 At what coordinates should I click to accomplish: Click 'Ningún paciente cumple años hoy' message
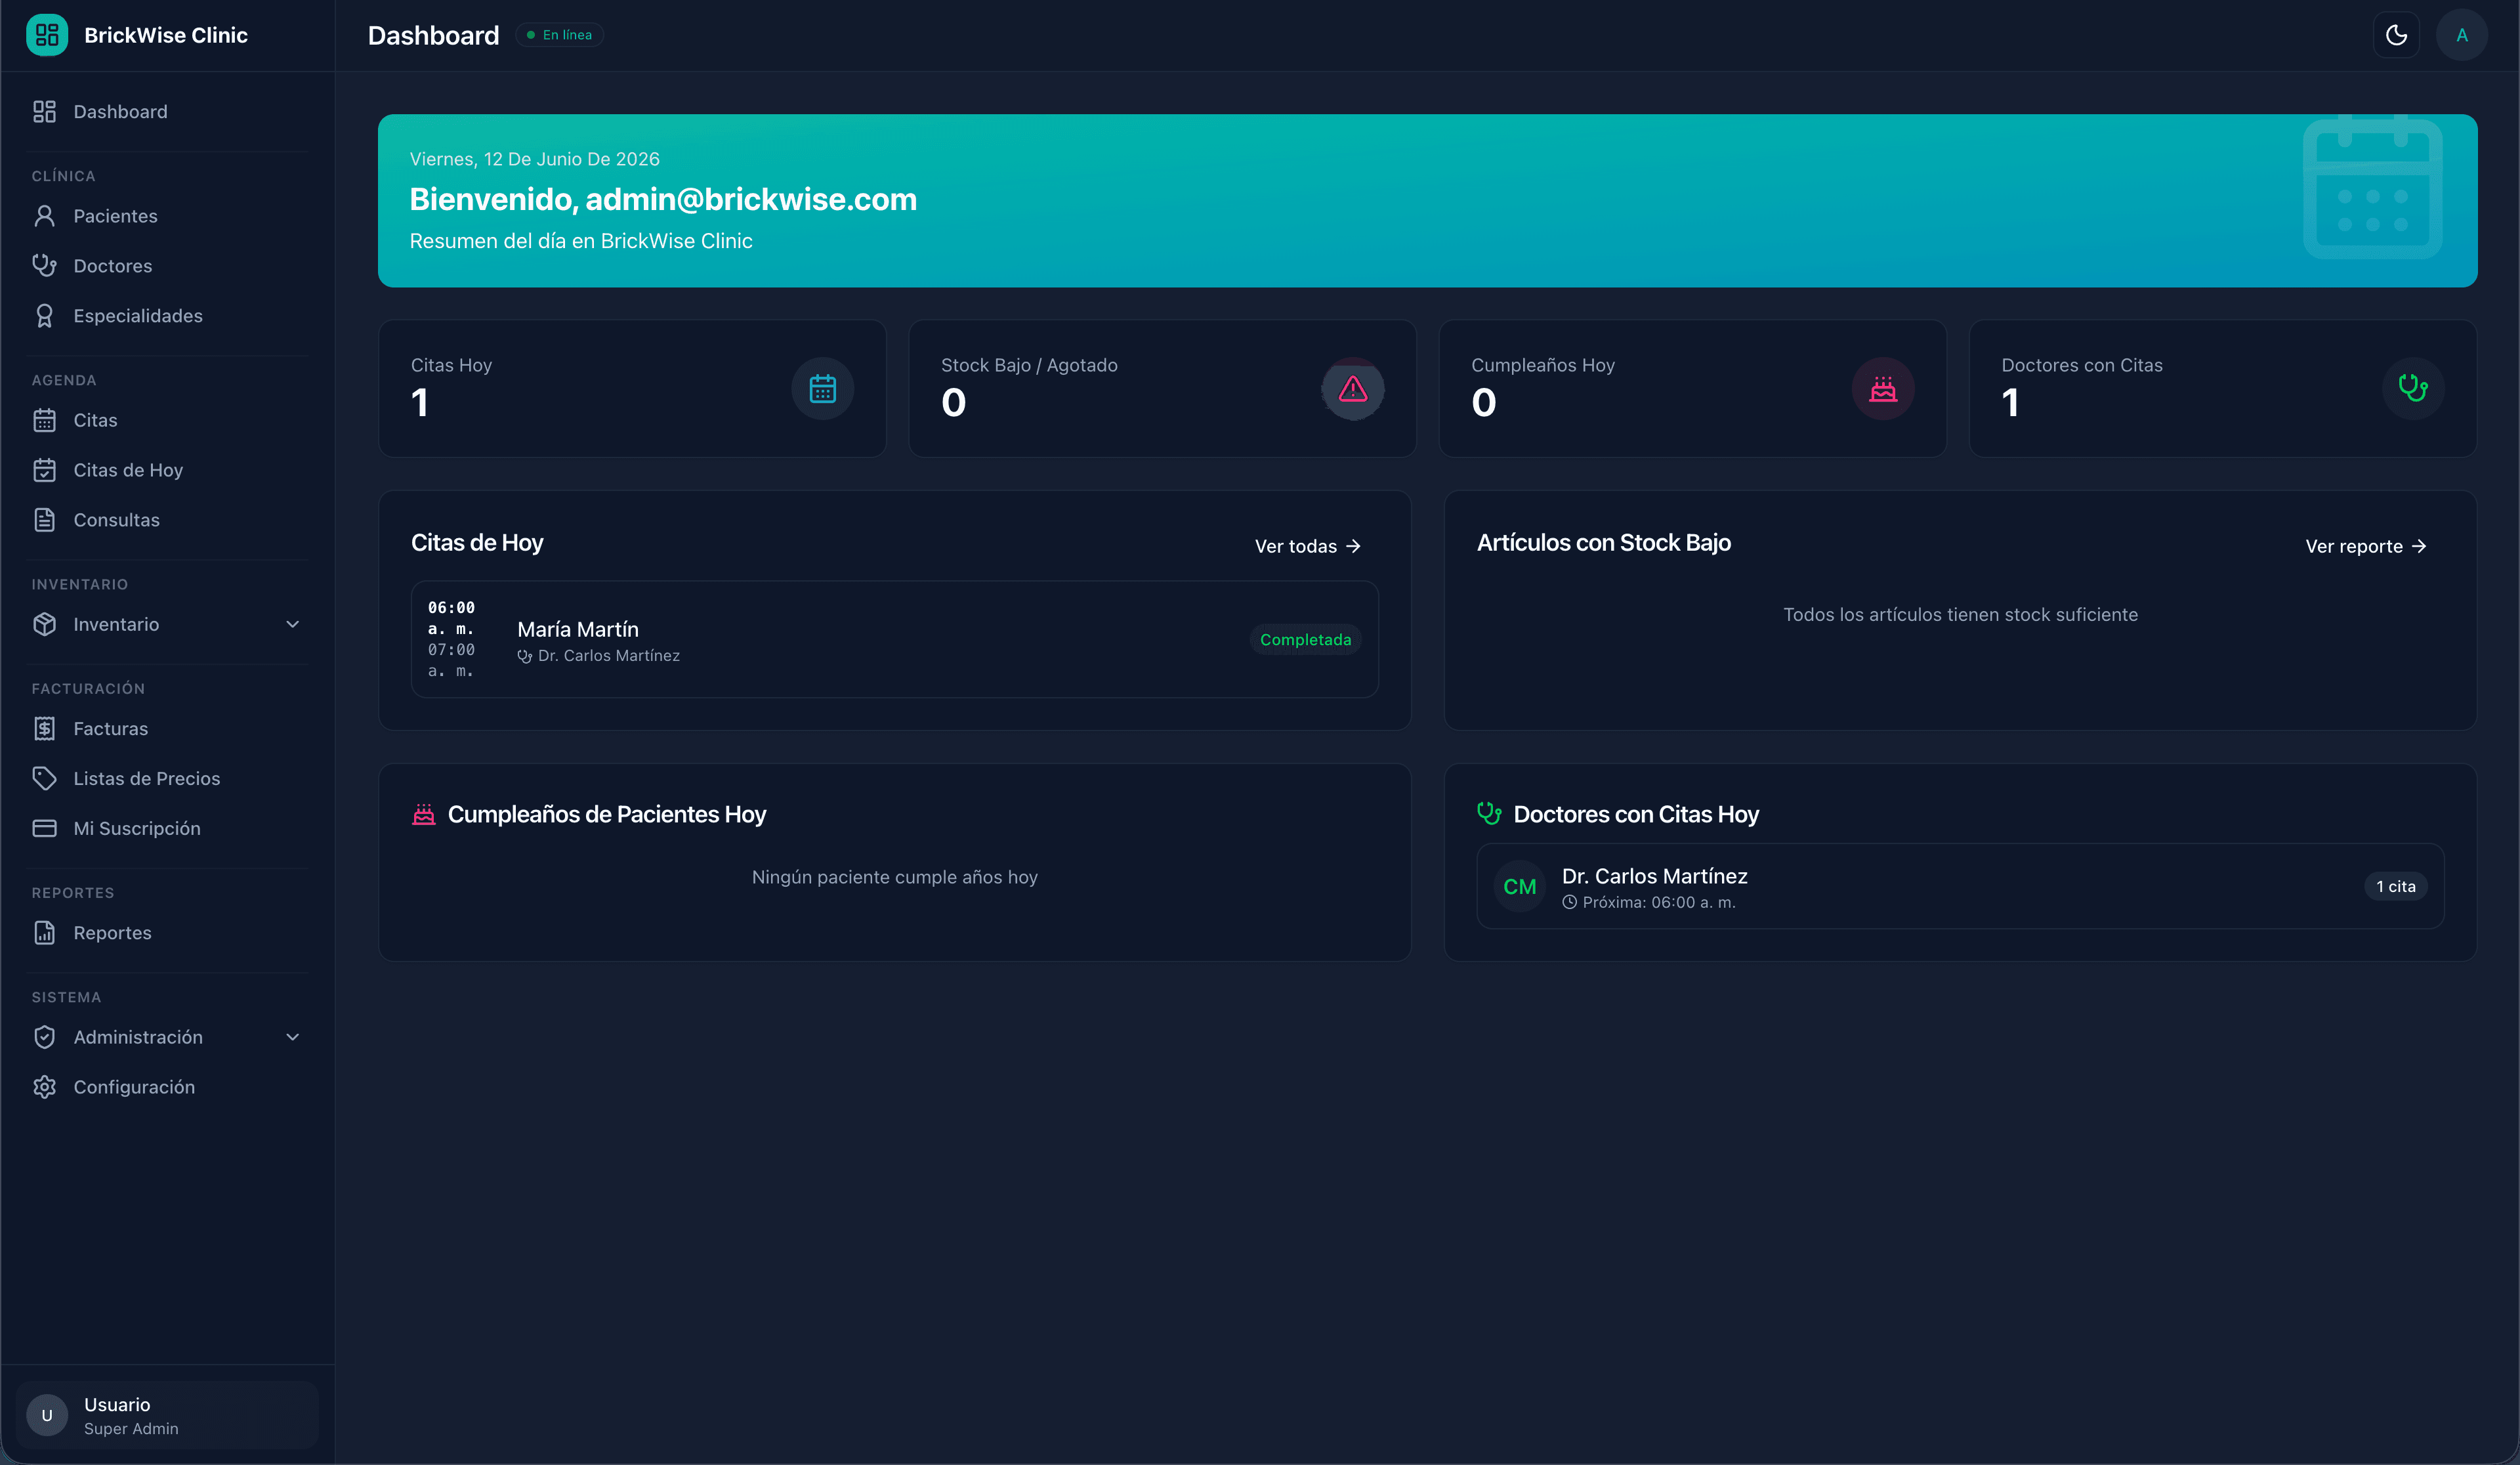pos(894,877)
